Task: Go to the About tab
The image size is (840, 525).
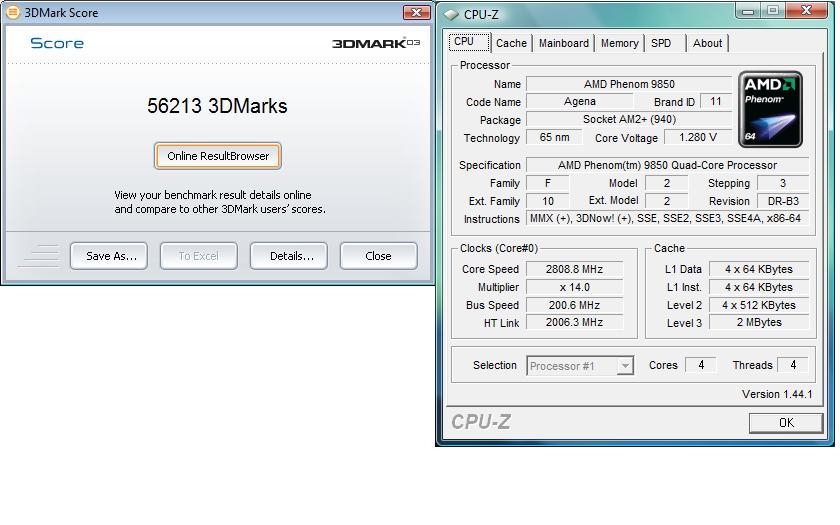Action: point(707,43)
